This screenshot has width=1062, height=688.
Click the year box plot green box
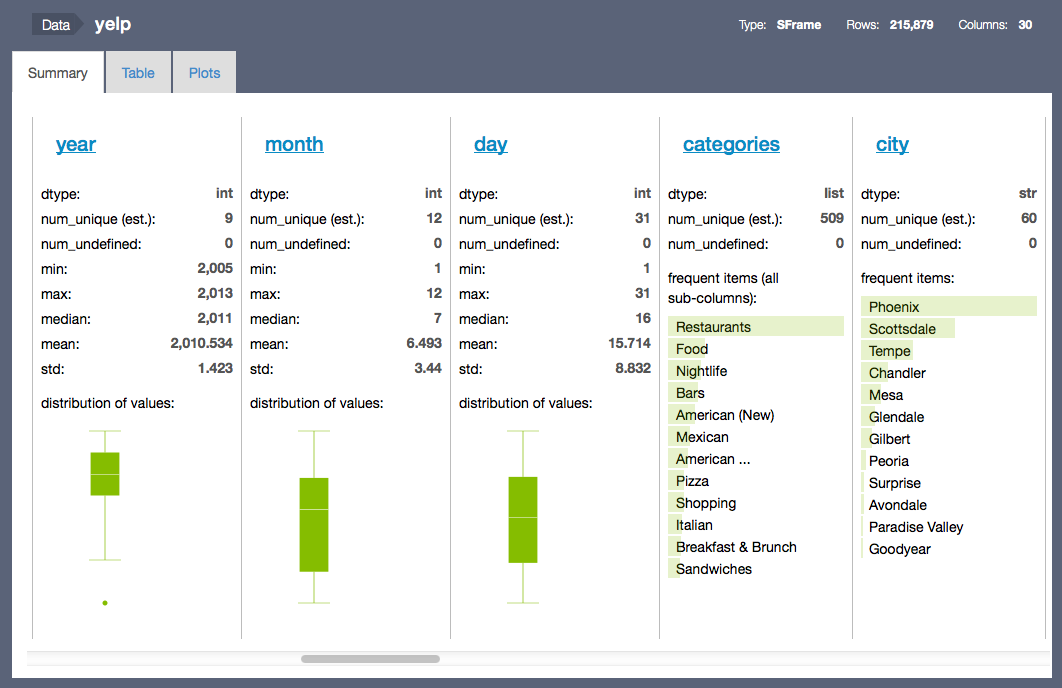[x=105, y=473]
